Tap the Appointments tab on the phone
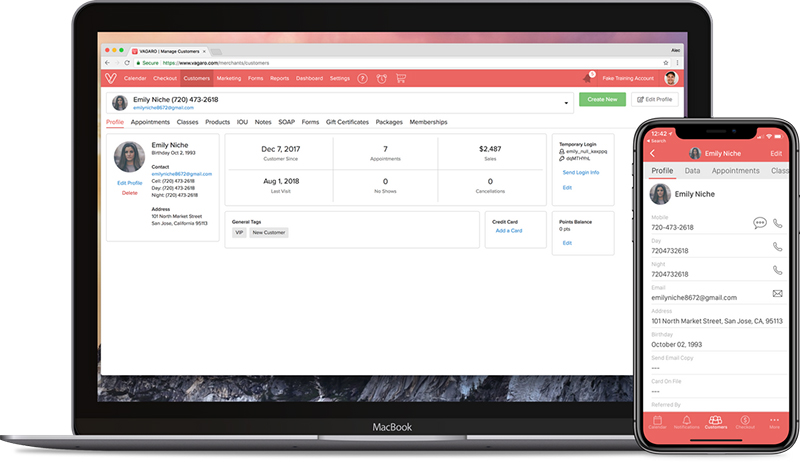Viewport: 800px width, 462px height. 736,171
